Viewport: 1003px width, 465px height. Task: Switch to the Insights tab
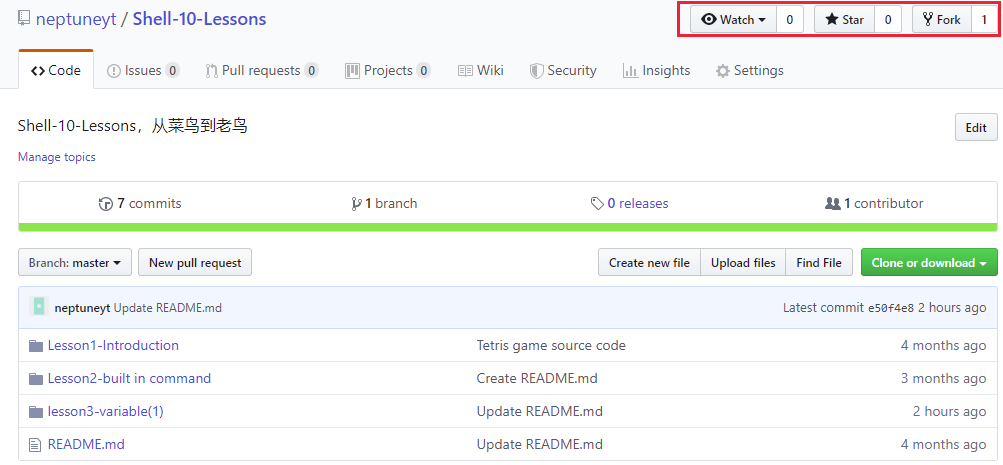[656, 70]
